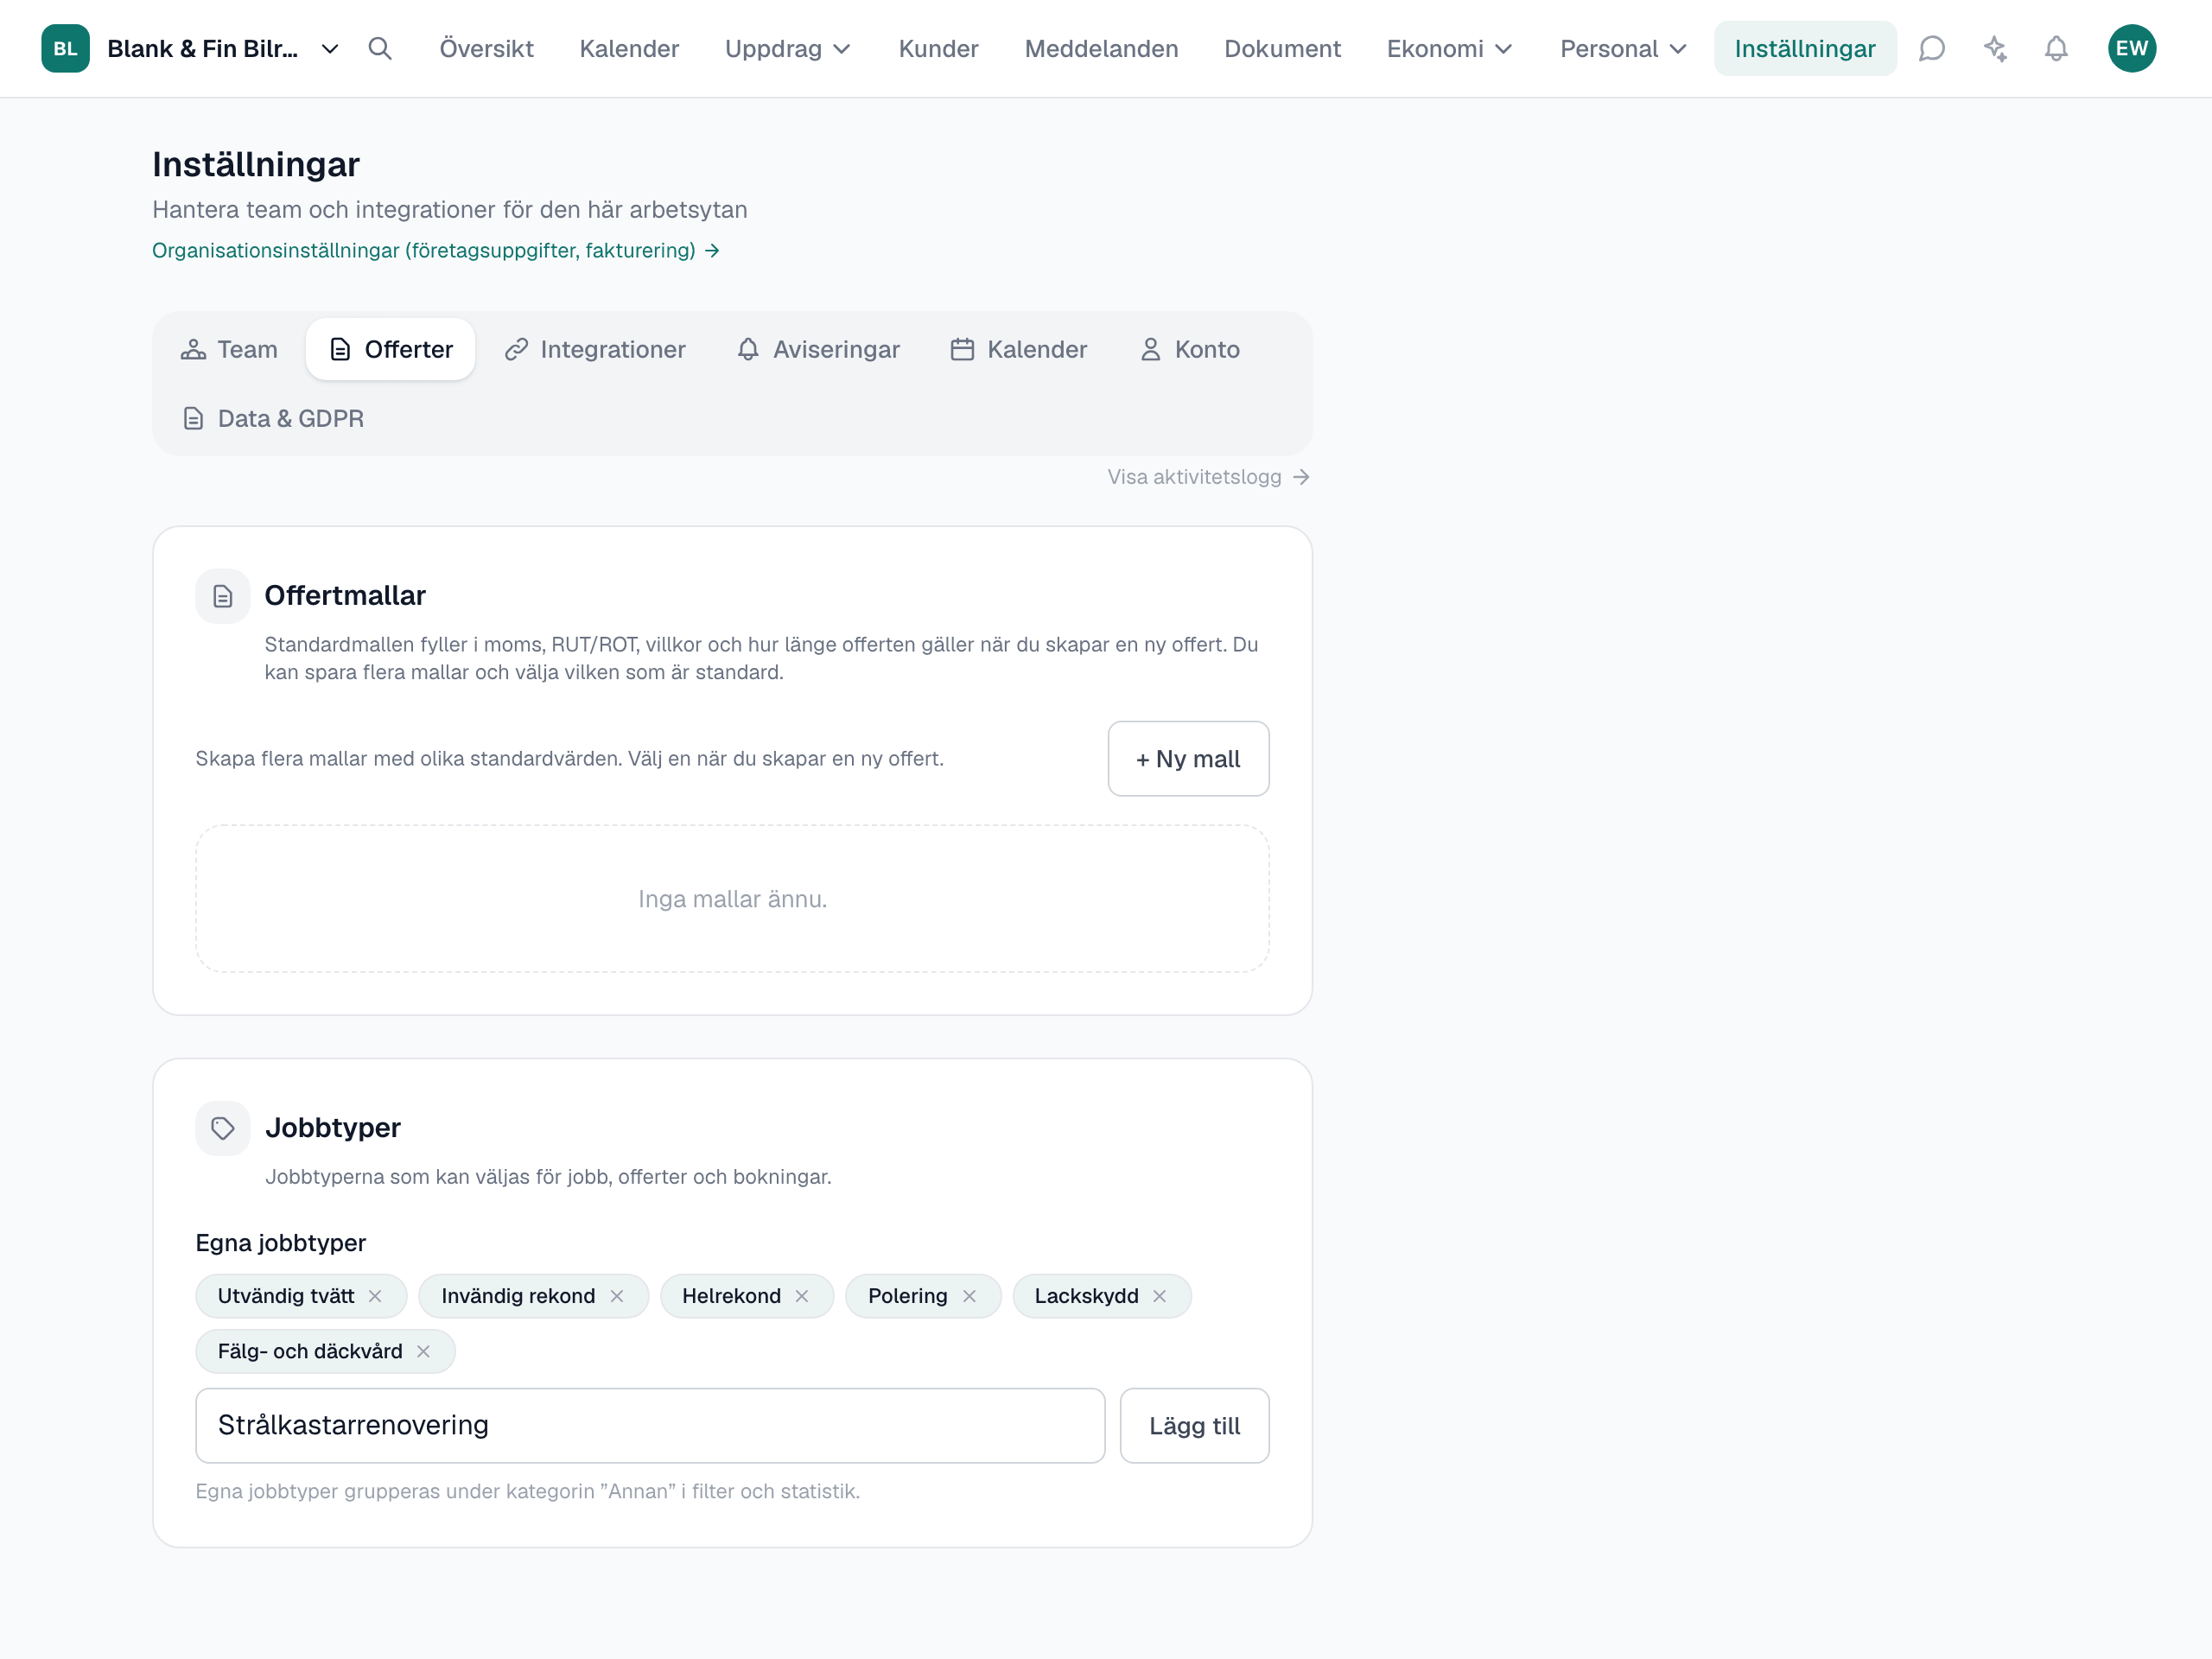Switch to the Aviseringar tab
This screenshot has height=1659, width=2212.
(x=818, y=349)
